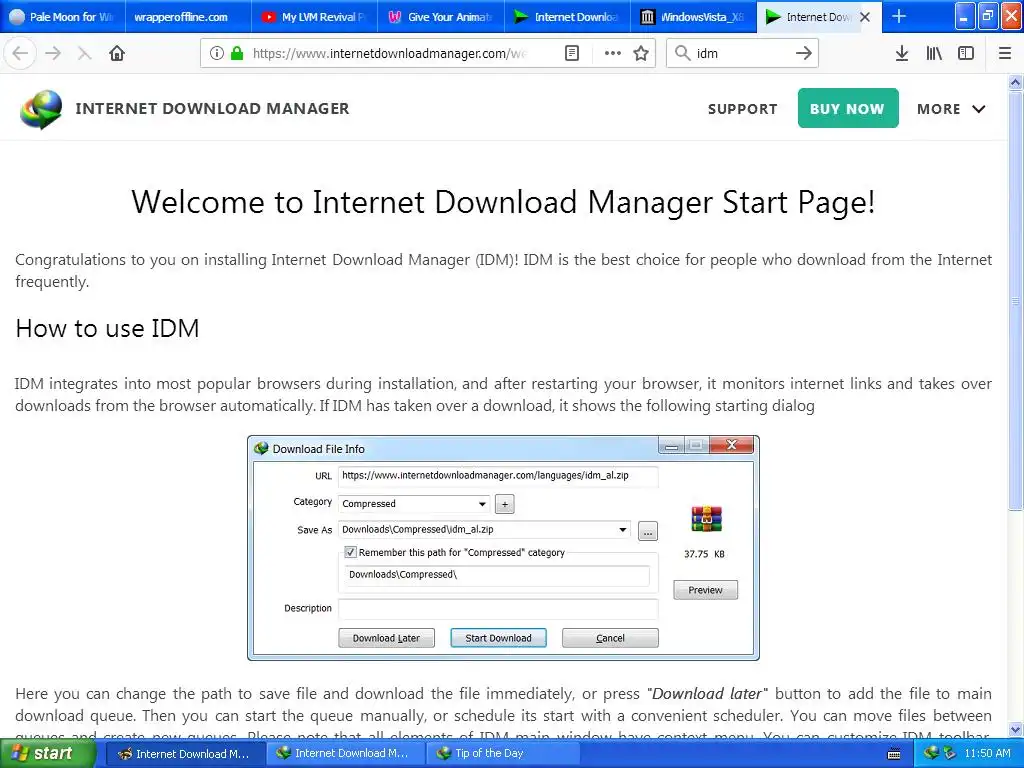Open the Category Compressed dropdown in image
This screenshot has width=1024, height=768.
coord(414,504)
